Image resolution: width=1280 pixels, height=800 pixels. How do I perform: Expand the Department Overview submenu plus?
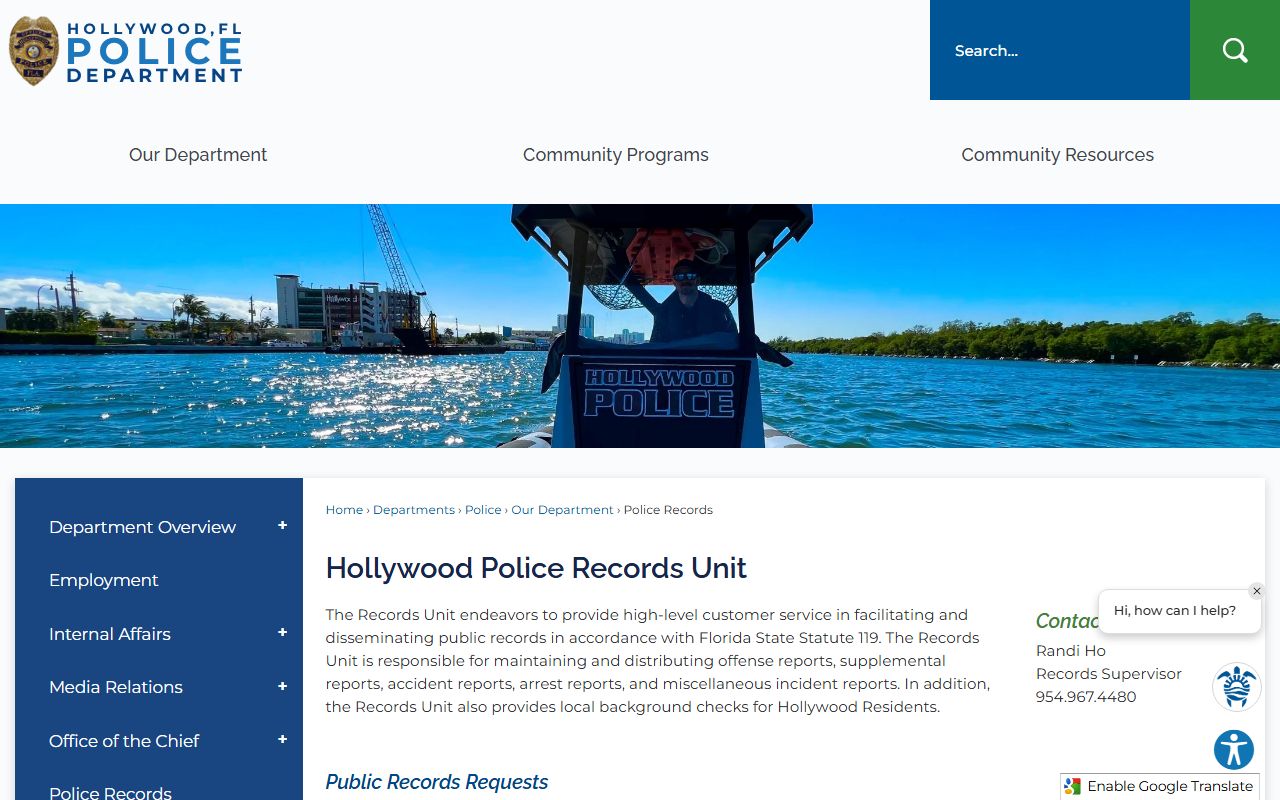pyautogui.click(x=283, y=526)
